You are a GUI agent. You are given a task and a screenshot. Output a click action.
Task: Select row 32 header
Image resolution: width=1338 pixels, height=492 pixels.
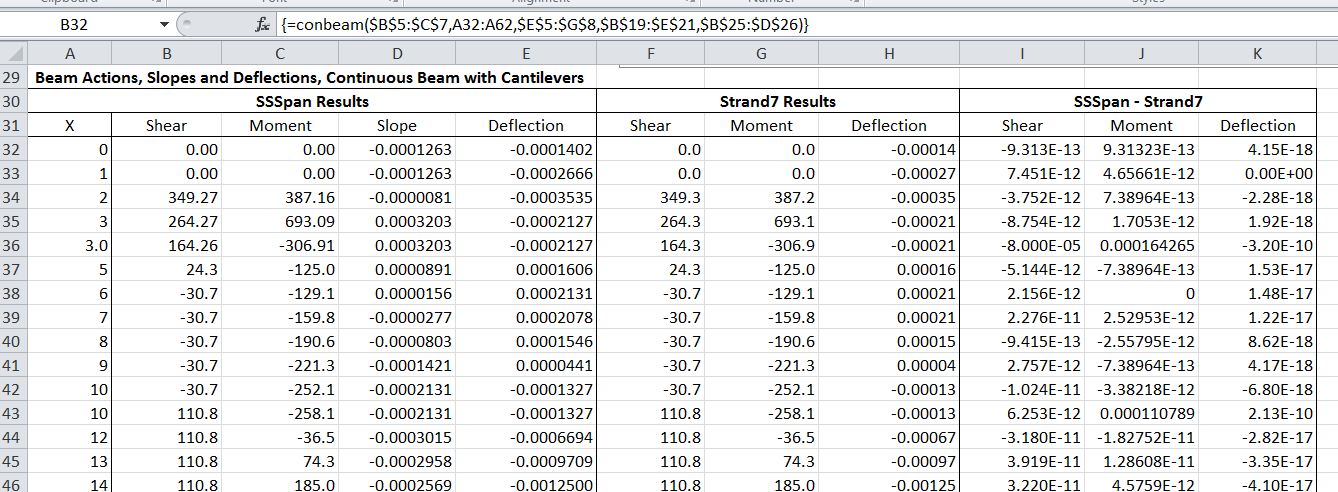(x=13, y=150)
